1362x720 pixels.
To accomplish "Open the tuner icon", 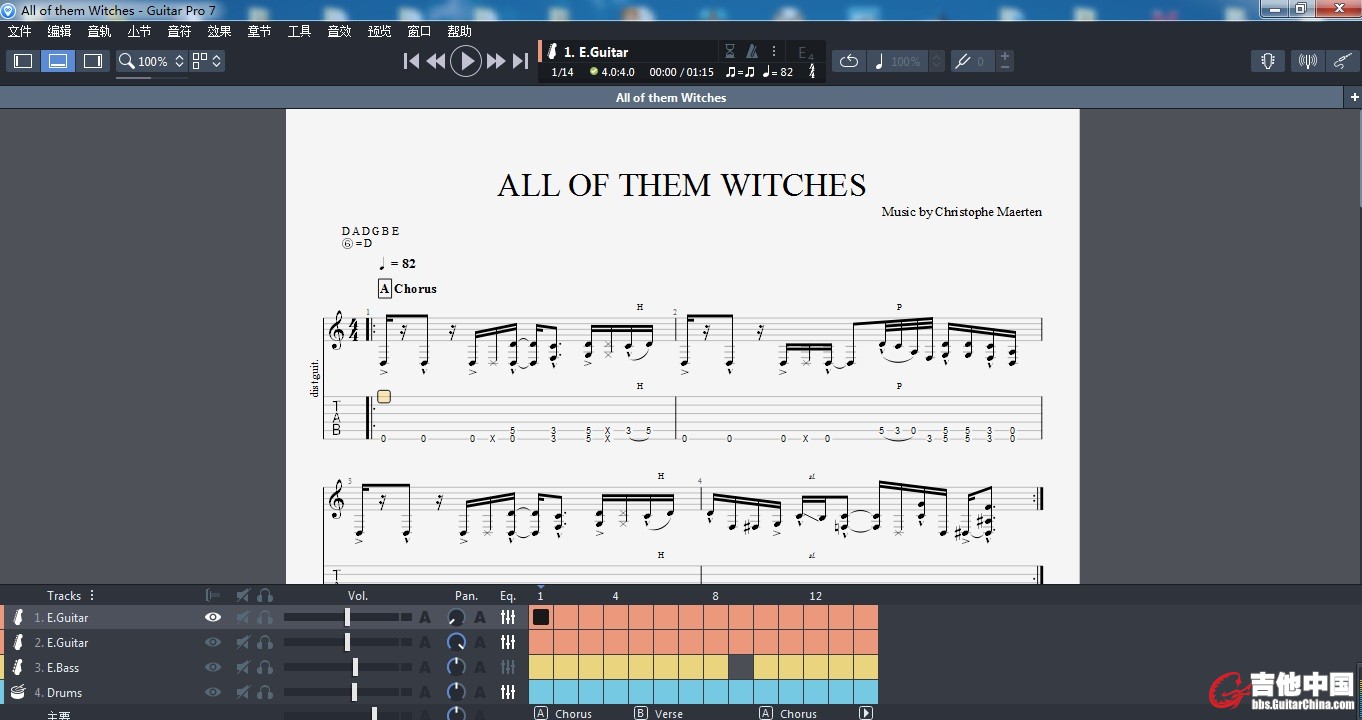I will 1307,61.
